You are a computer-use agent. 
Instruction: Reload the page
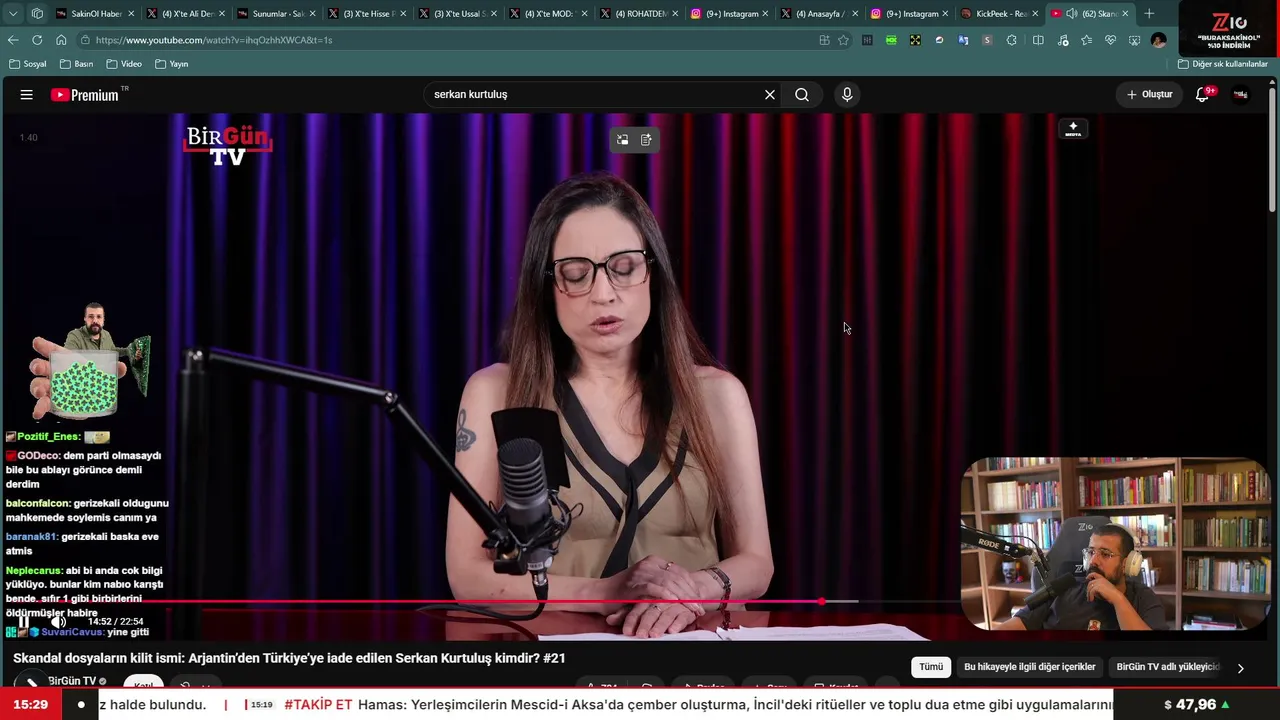37,40
